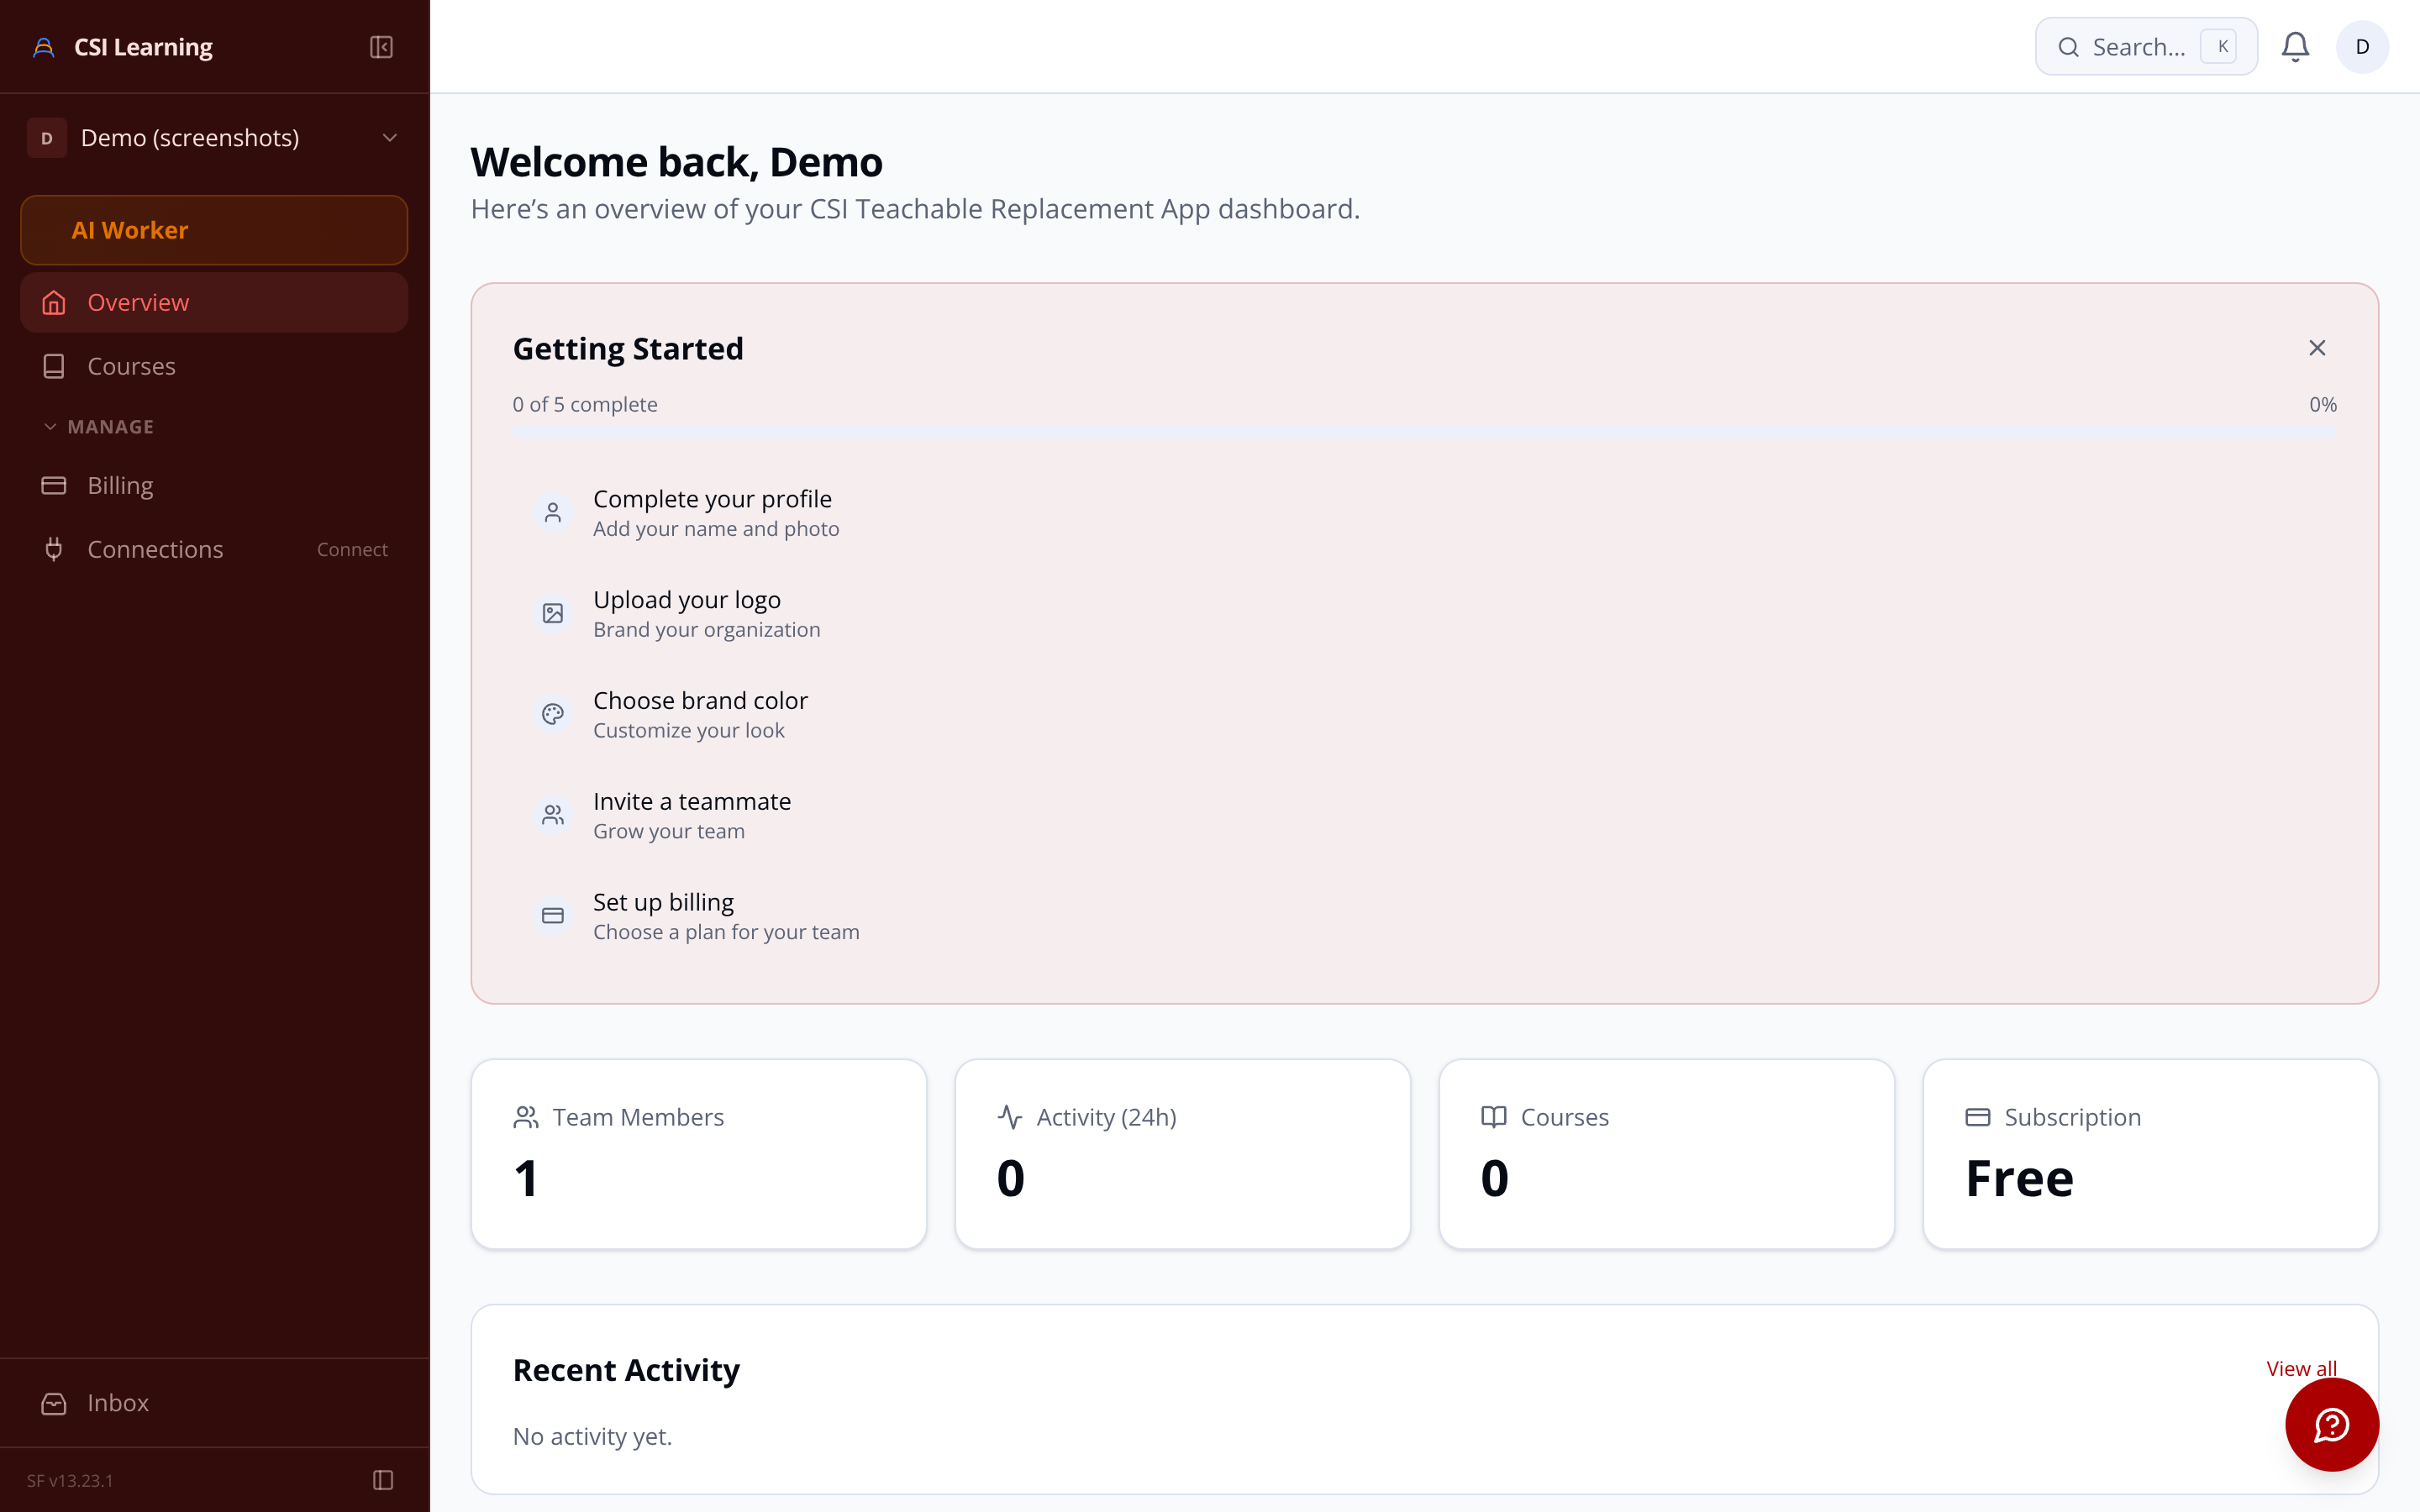Image resolution: width=2420 pixels, height=1512 pixels.
Task: Click the search magnifier icon
Action: coord(2069,47)
